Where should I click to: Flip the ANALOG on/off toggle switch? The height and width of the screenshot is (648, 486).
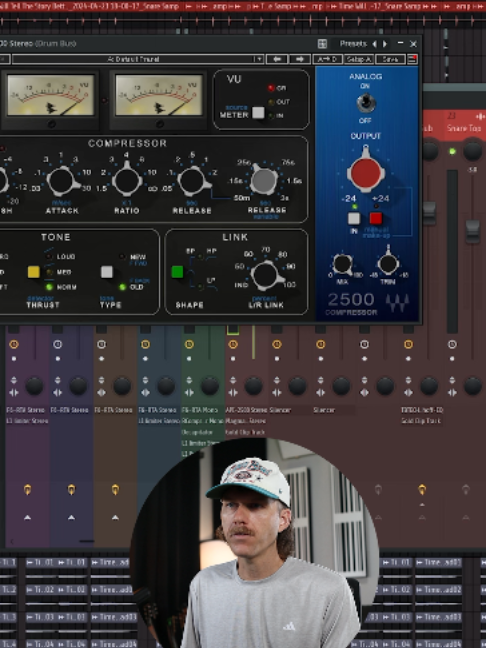click(366, 103)
